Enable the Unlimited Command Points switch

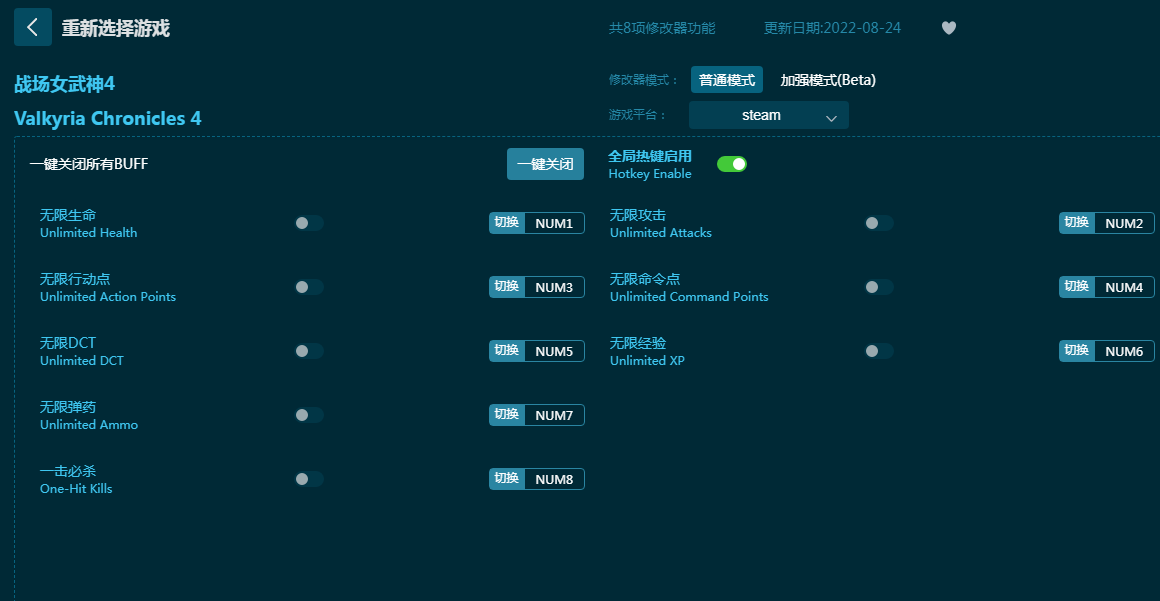879,287
